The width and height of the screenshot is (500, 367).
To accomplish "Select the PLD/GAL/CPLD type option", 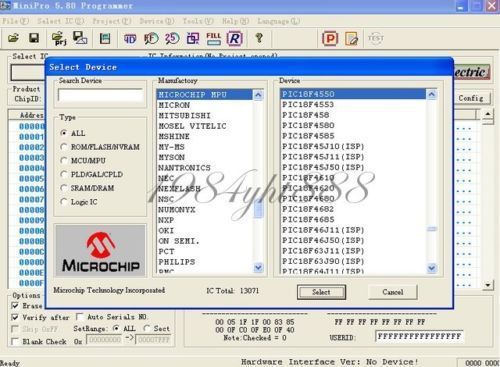I will click(x=64, y=174).
